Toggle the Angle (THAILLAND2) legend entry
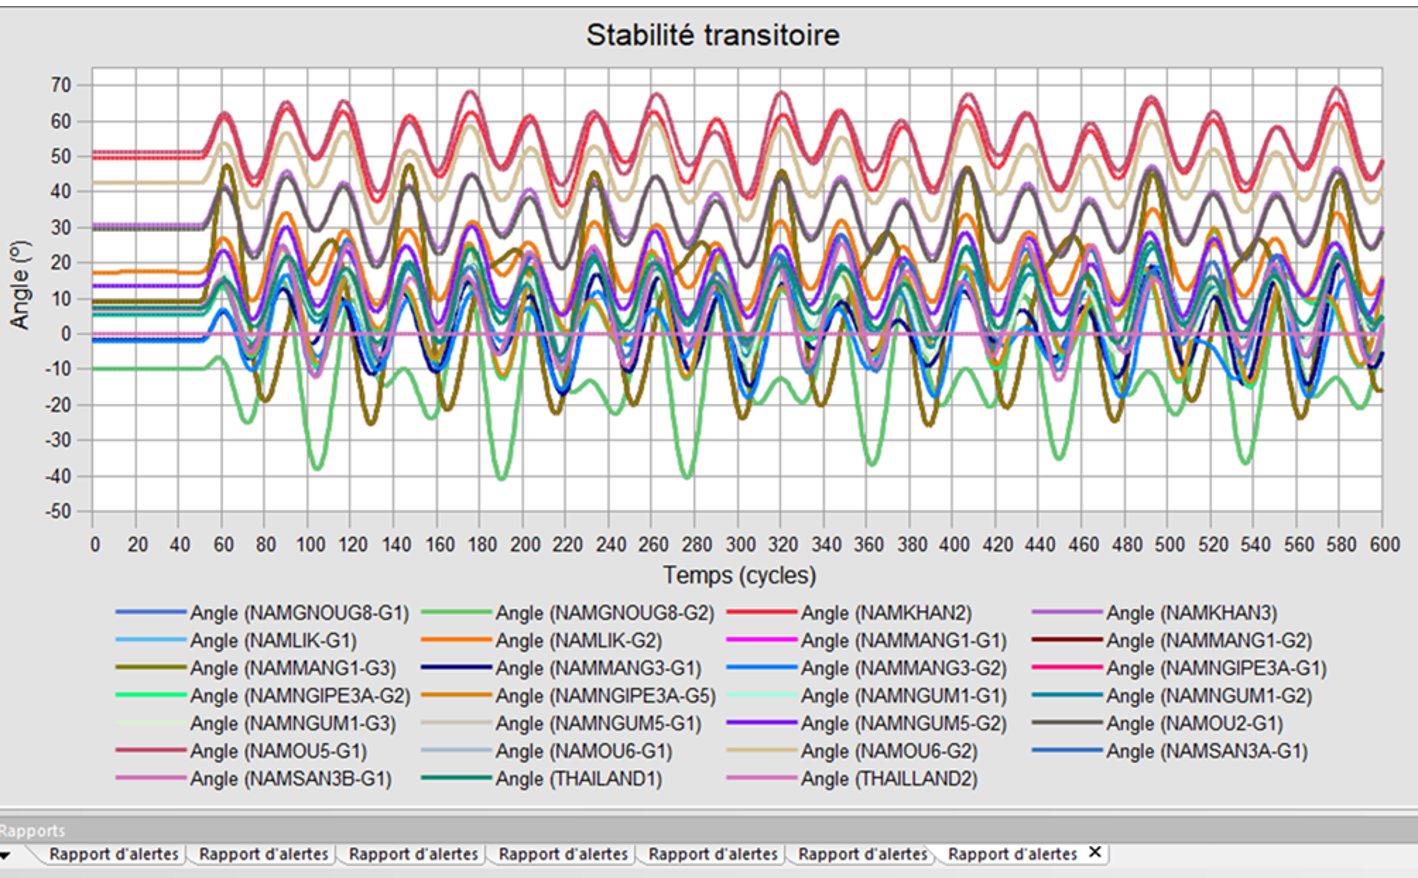 [x=888, y=778]
